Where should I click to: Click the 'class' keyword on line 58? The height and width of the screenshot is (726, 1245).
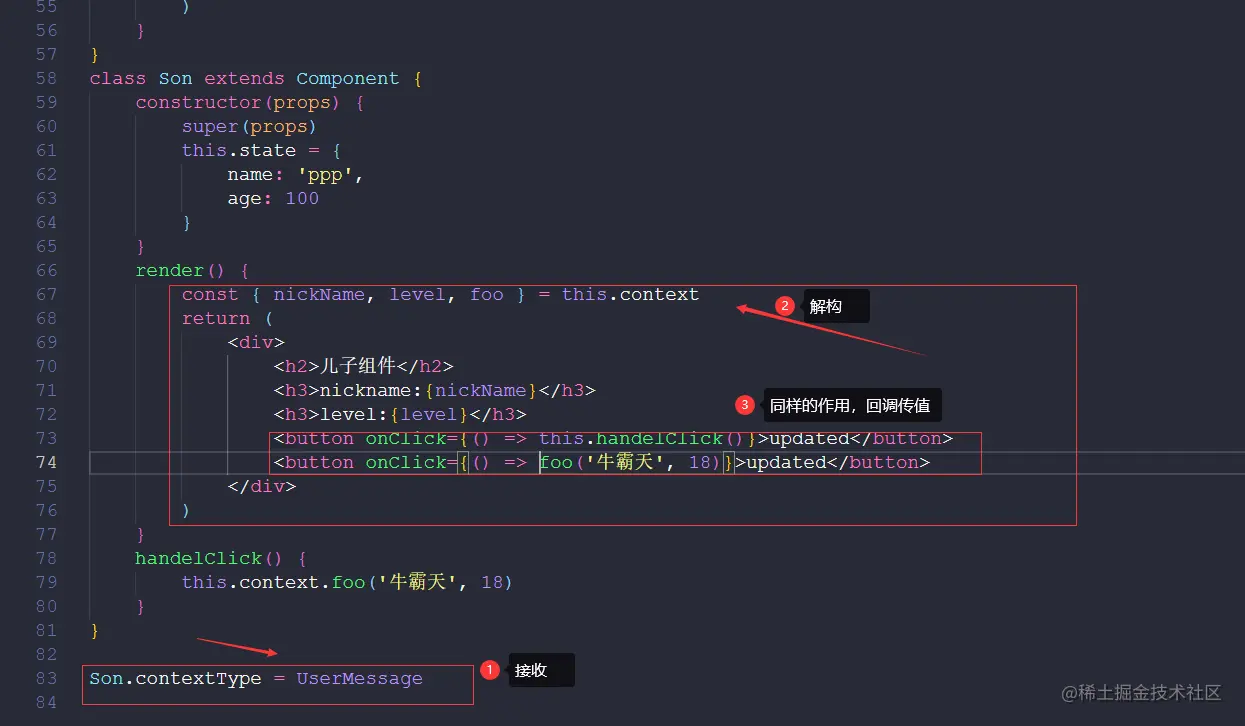(x=118, y=78)
